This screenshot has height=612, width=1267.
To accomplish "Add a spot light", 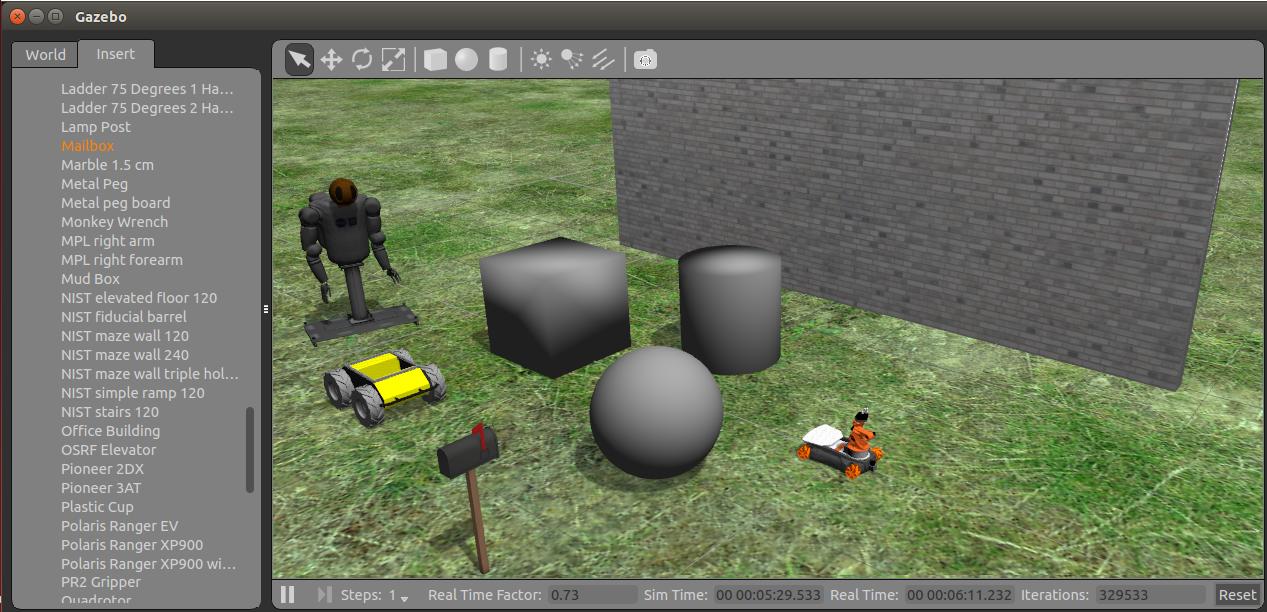I will 572,60.
